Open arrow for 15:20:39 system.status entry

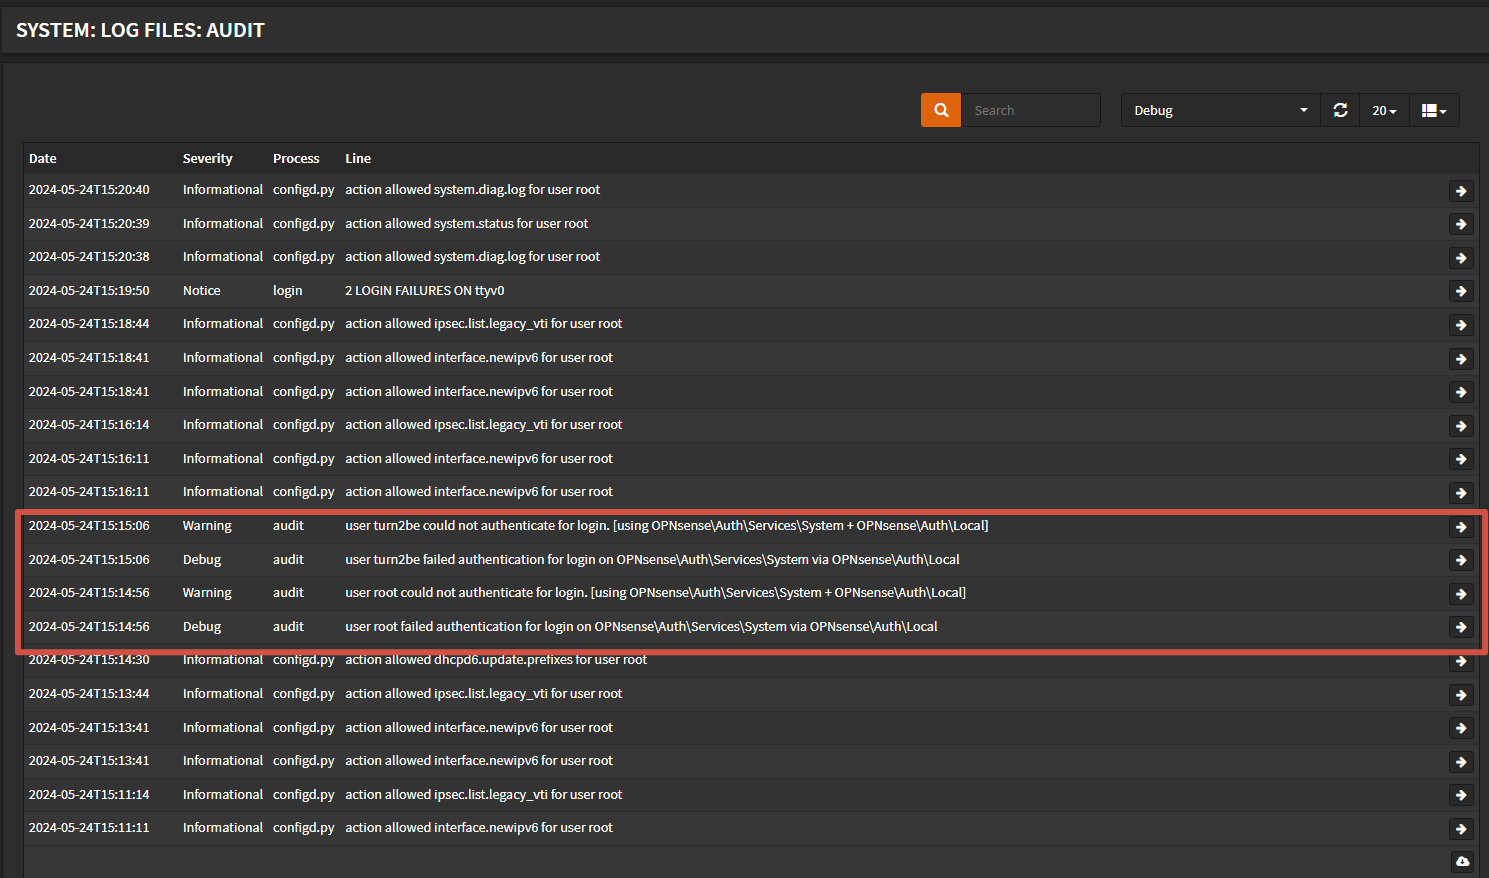click(1461, 224)
